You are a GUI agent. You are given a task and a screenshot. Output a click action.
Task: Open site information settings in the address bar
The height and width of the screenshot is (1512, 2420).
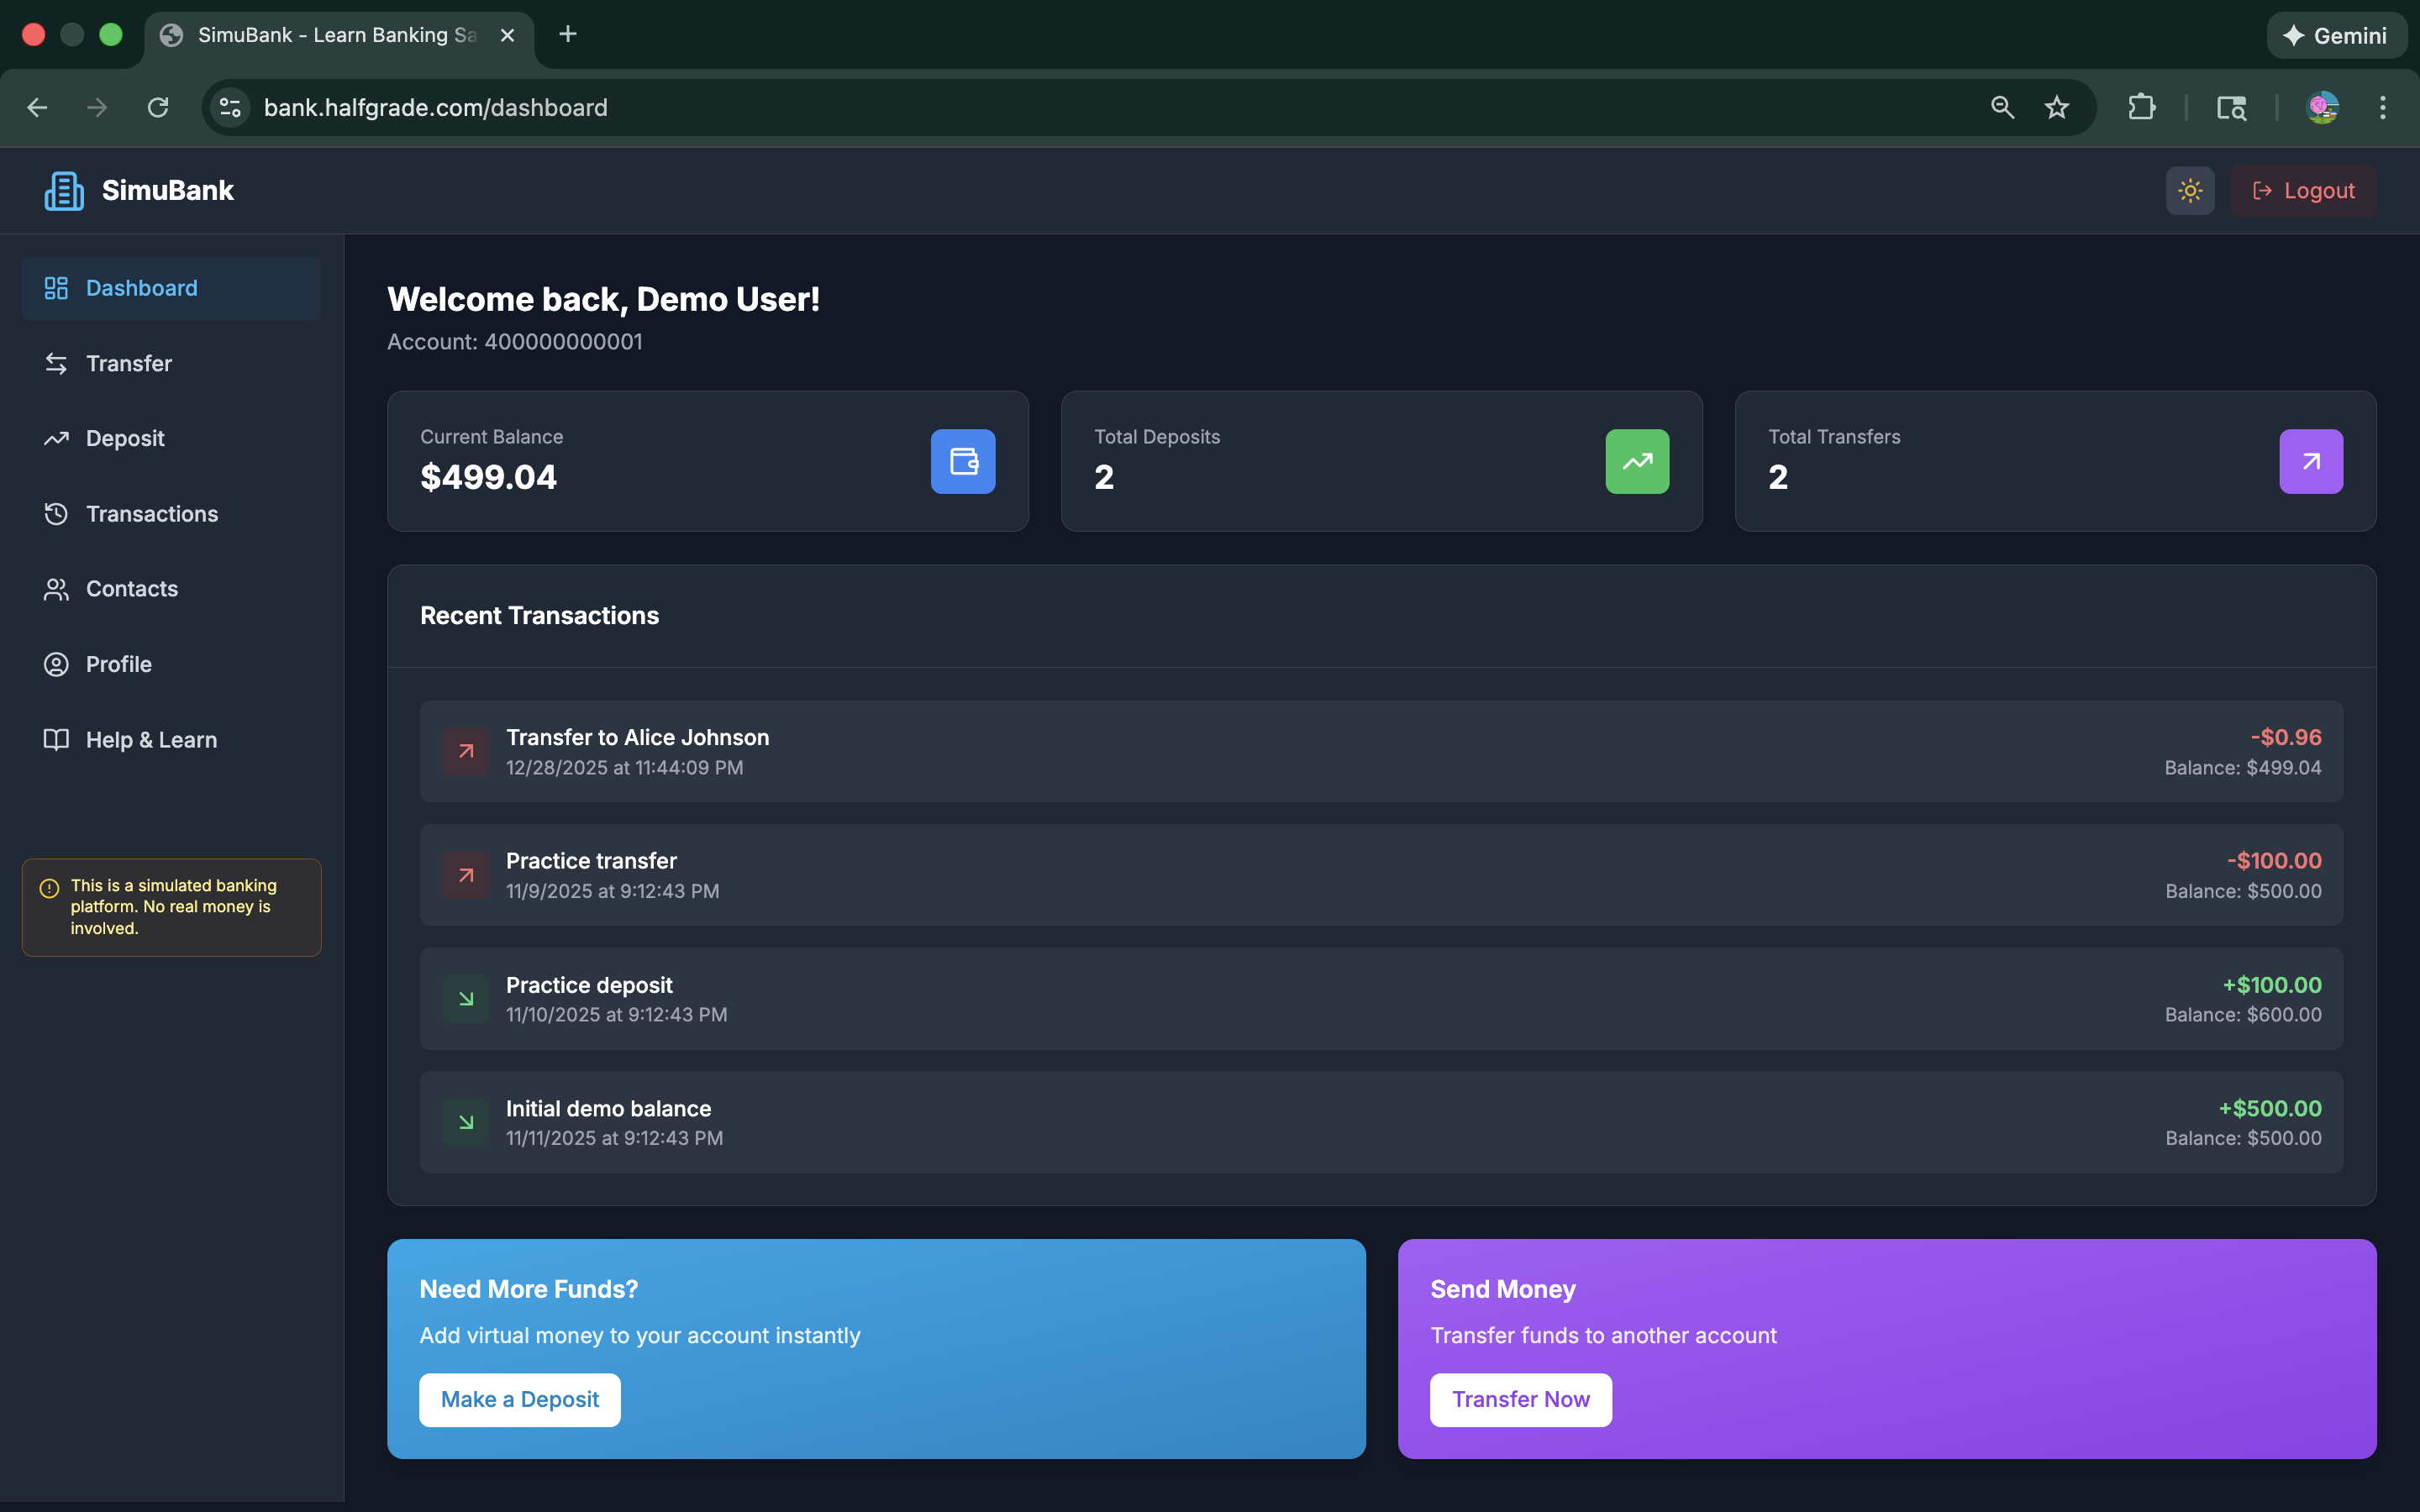228,107
